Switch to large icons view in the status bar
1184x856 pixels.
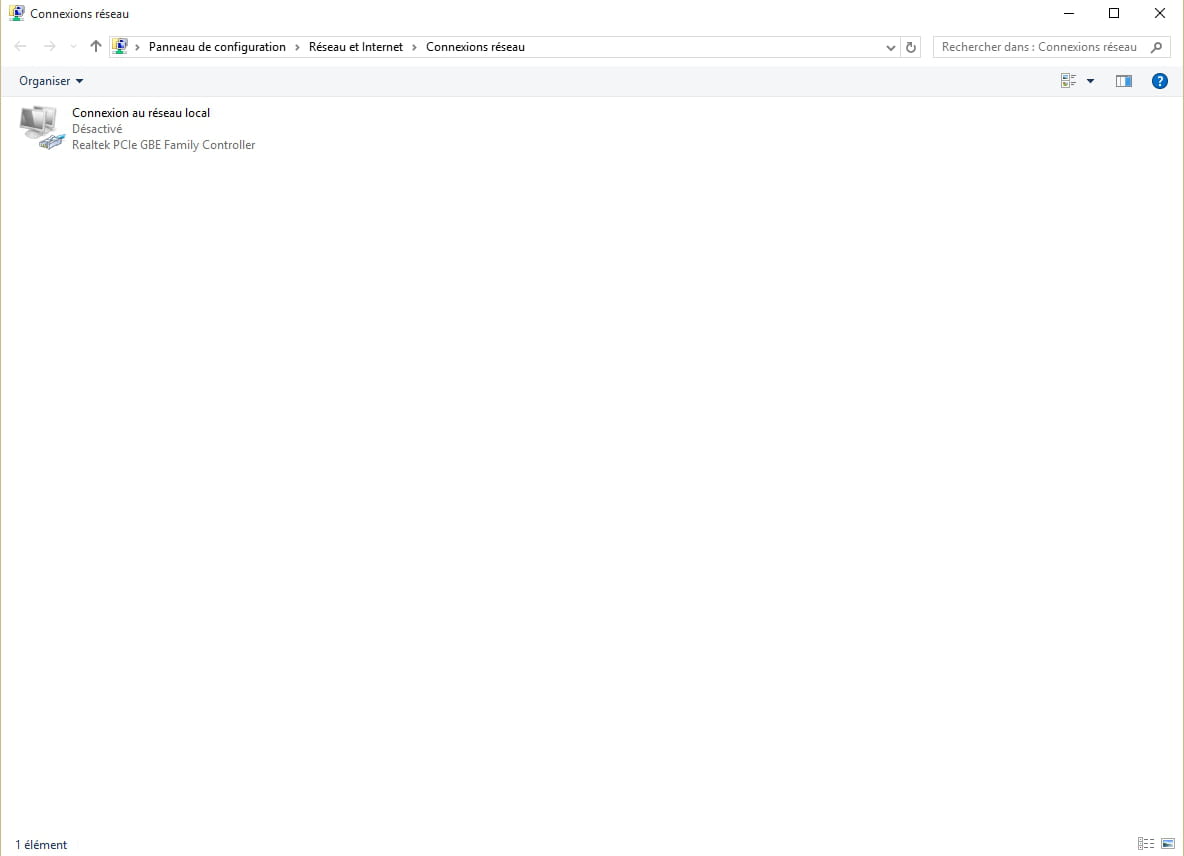1168,845
